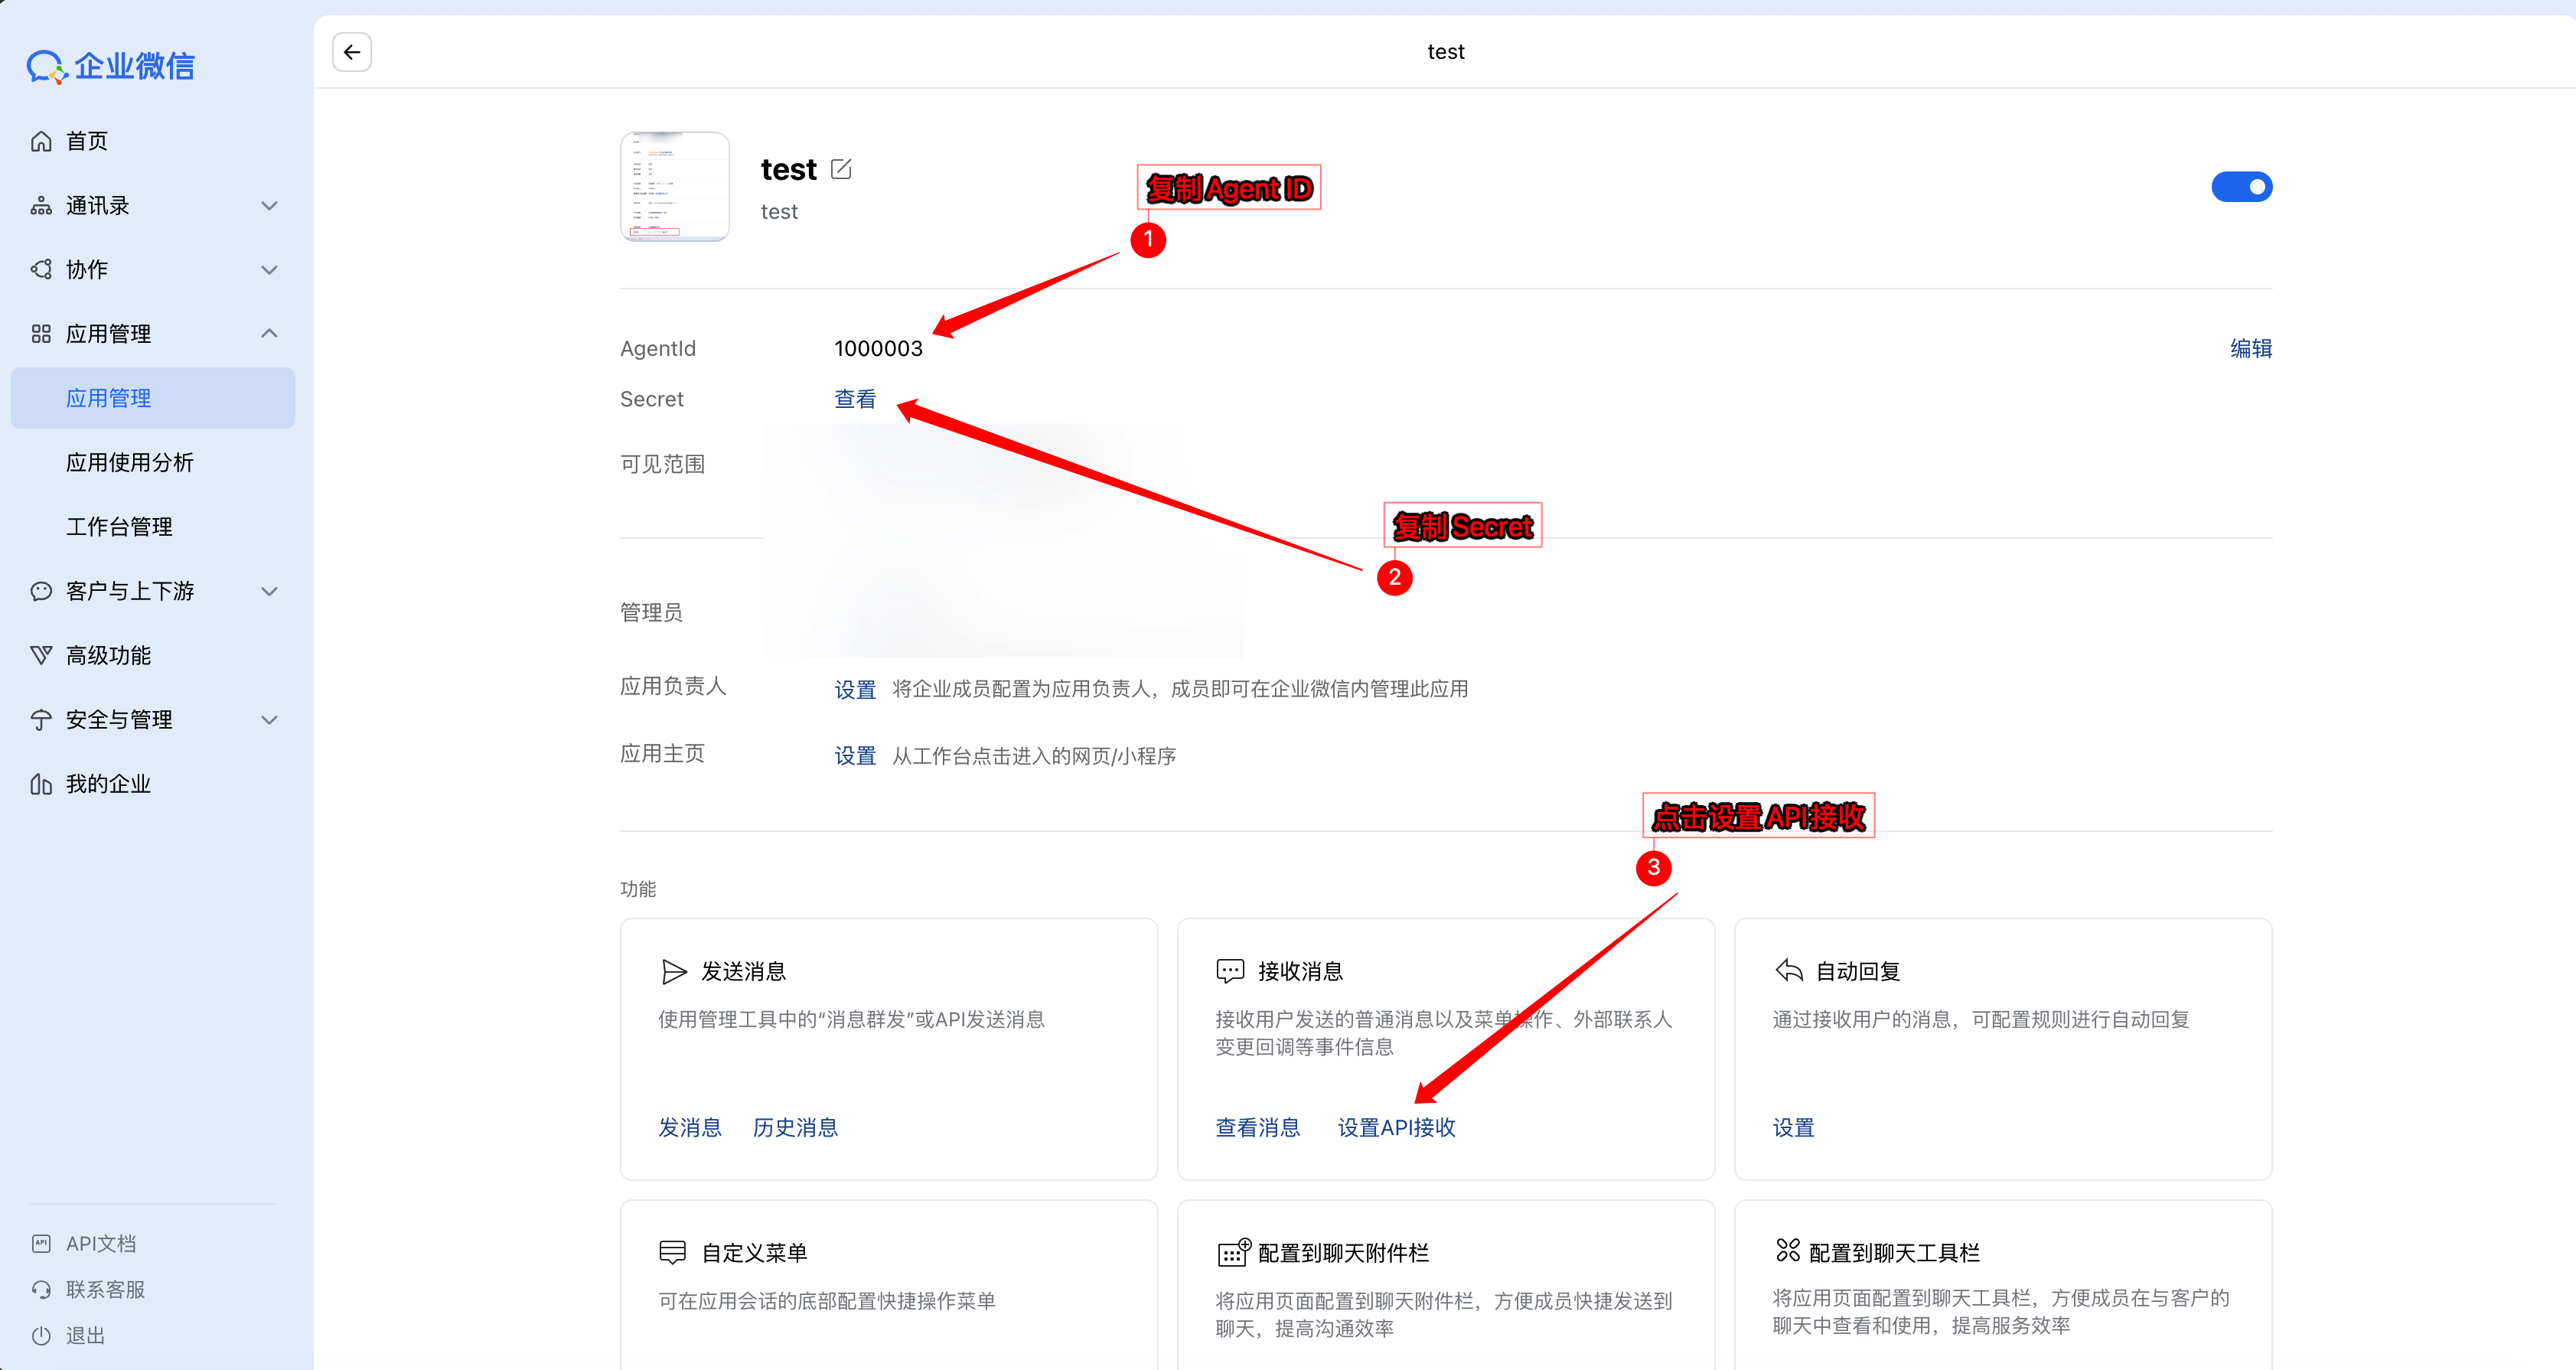The image size is (2576, 1370).
Task: Click the edit pencil icon beside test
Action: pos(841,169)
